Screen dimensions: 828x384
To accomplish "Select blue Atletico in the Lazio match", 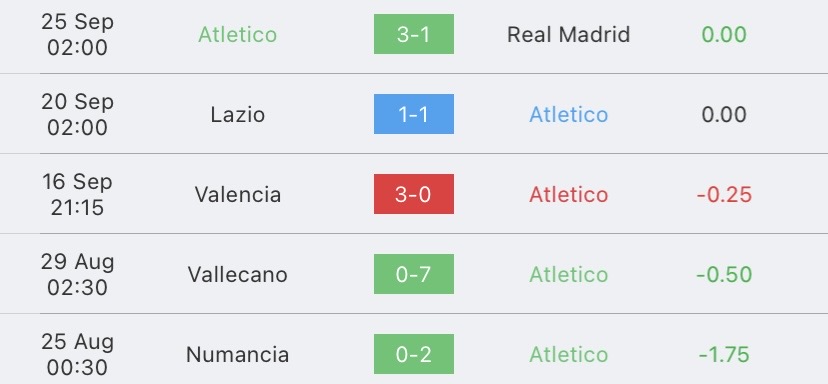I will tap(569, 115).
